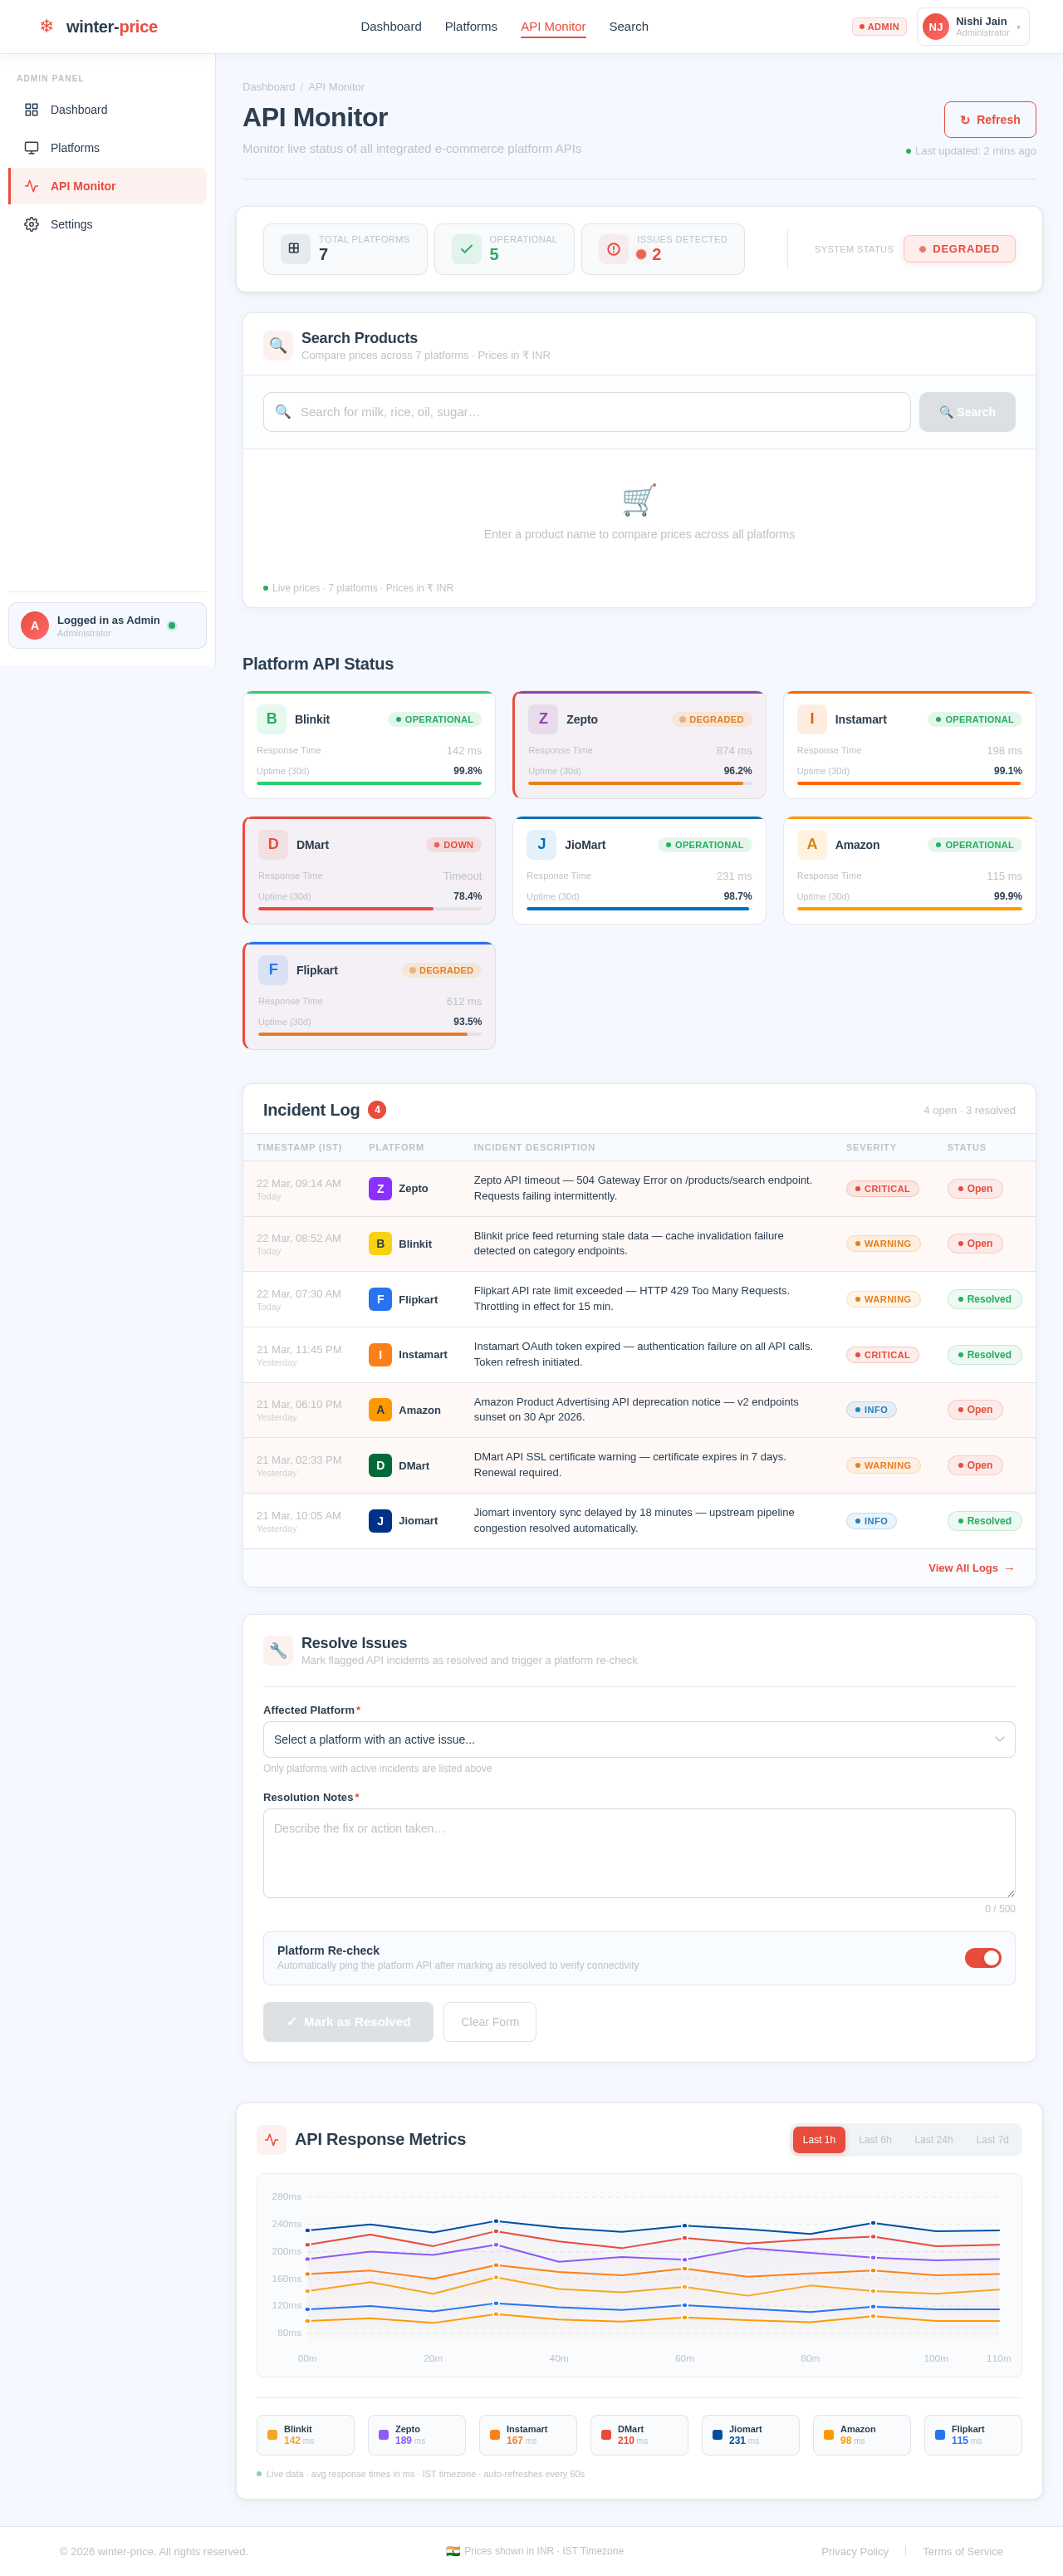The height and width of the screenshot is (2576, 1063).
Task: Select the Last 7d time range tab
Action: point(992,2140)
